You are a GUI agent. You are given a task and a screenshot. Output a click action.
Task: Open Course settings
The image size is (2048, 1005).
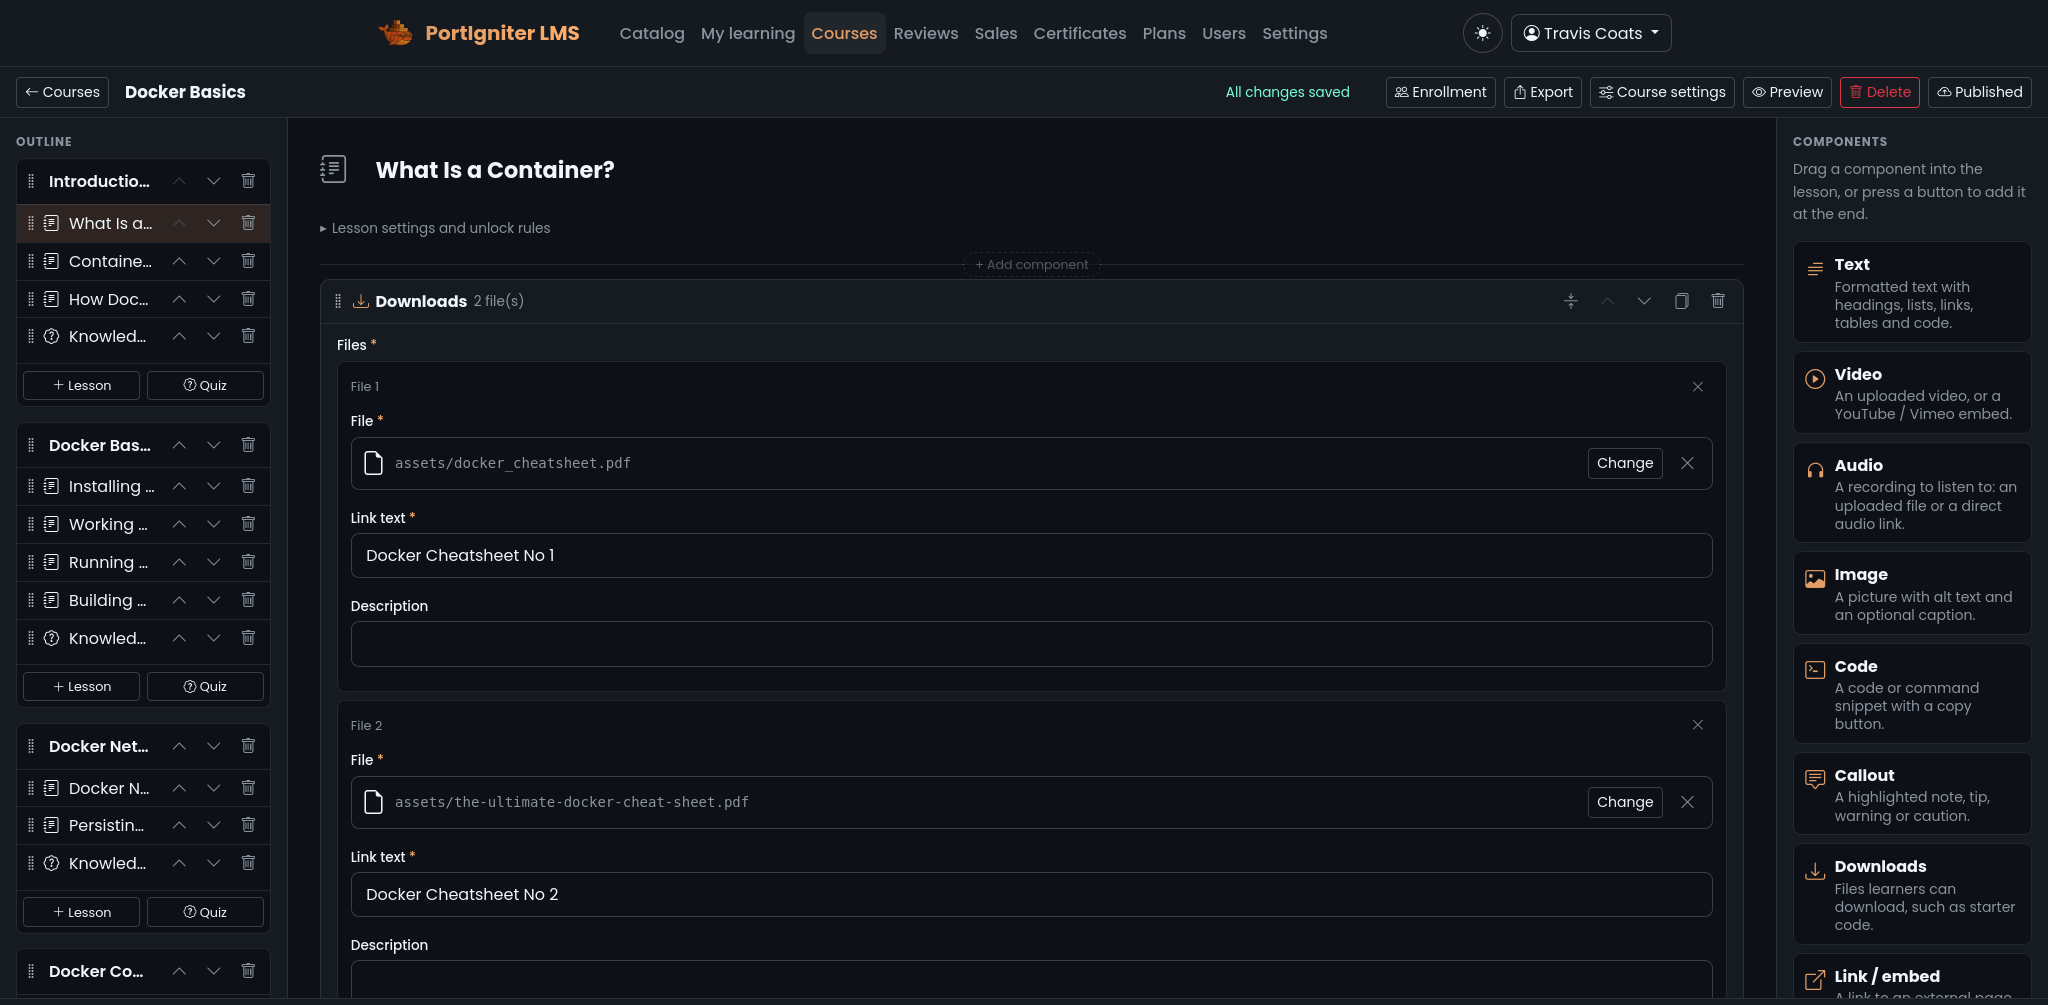1662,92
